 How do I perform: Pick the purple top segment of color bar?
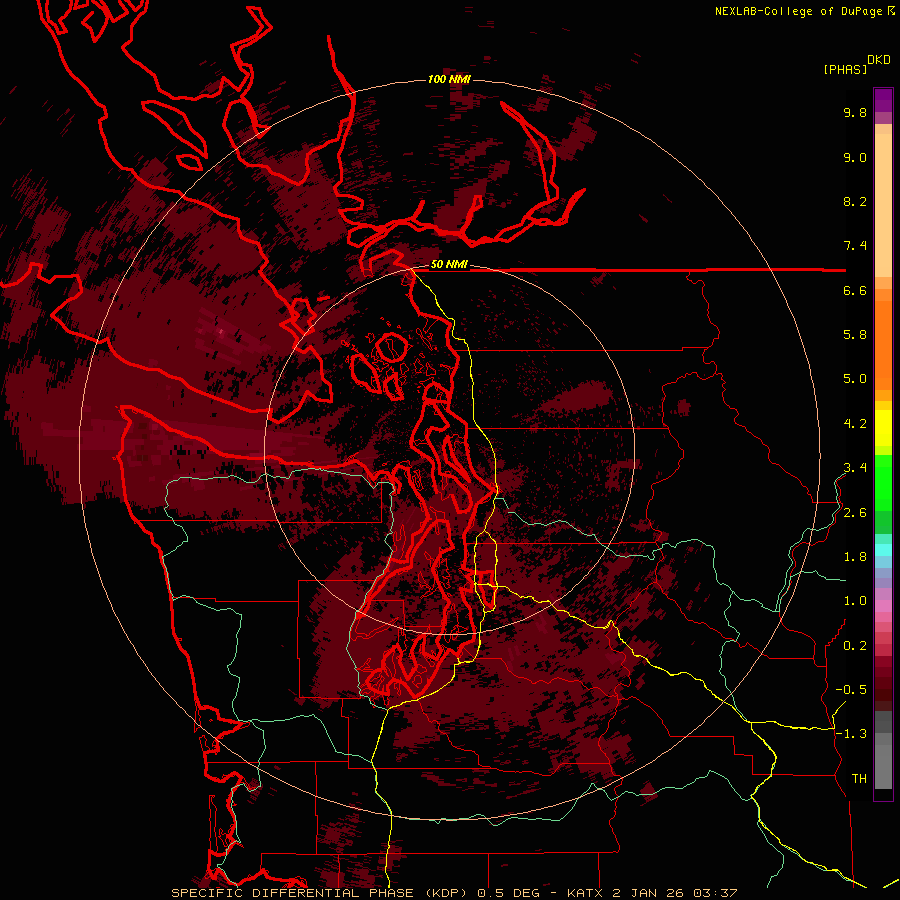883,100
